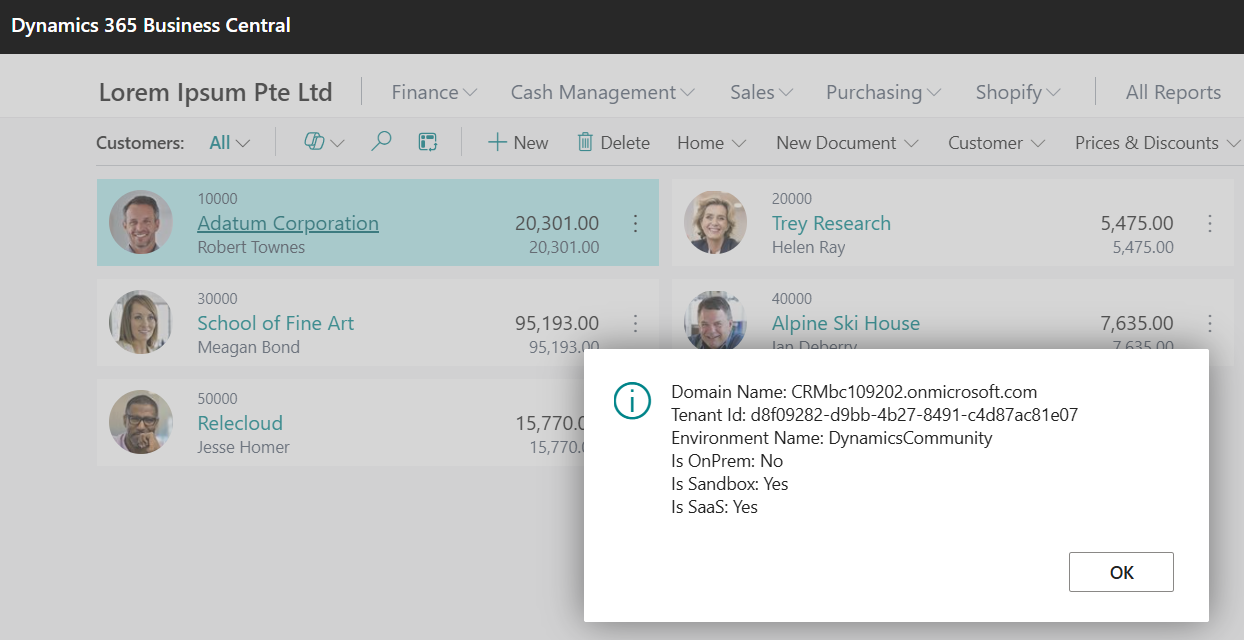Click the search magnifier icon
The height and width of the screenshot is (640, 1244).
pyautogui.click(x=381, y=142)
